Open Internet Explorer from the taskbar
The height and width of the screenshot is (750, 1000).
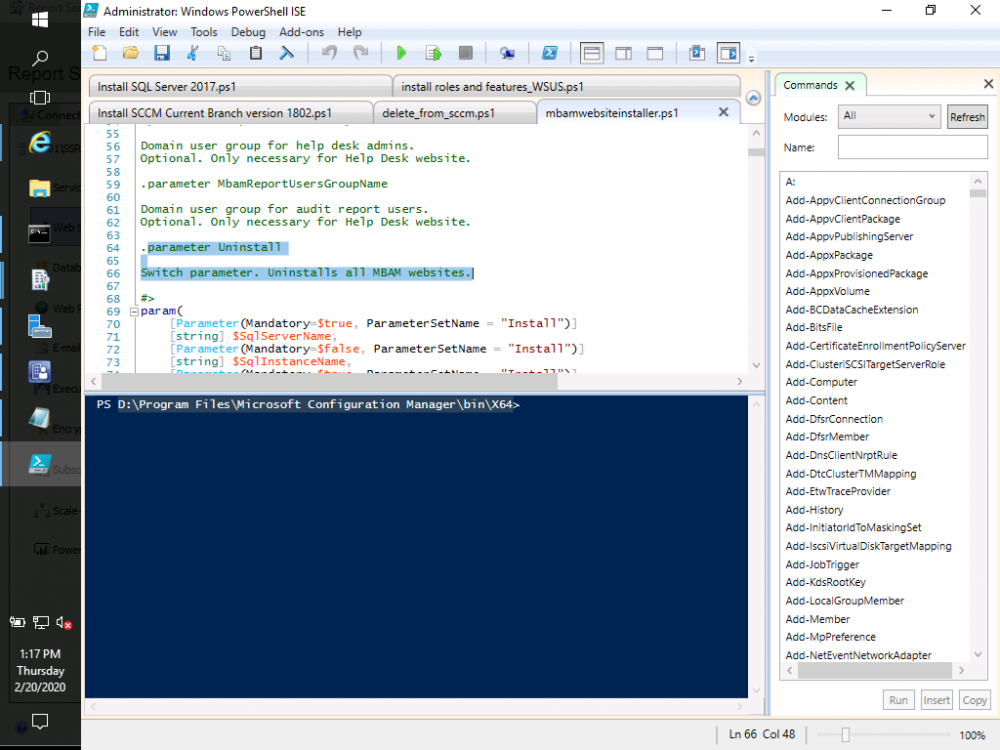tap(40, 142)
